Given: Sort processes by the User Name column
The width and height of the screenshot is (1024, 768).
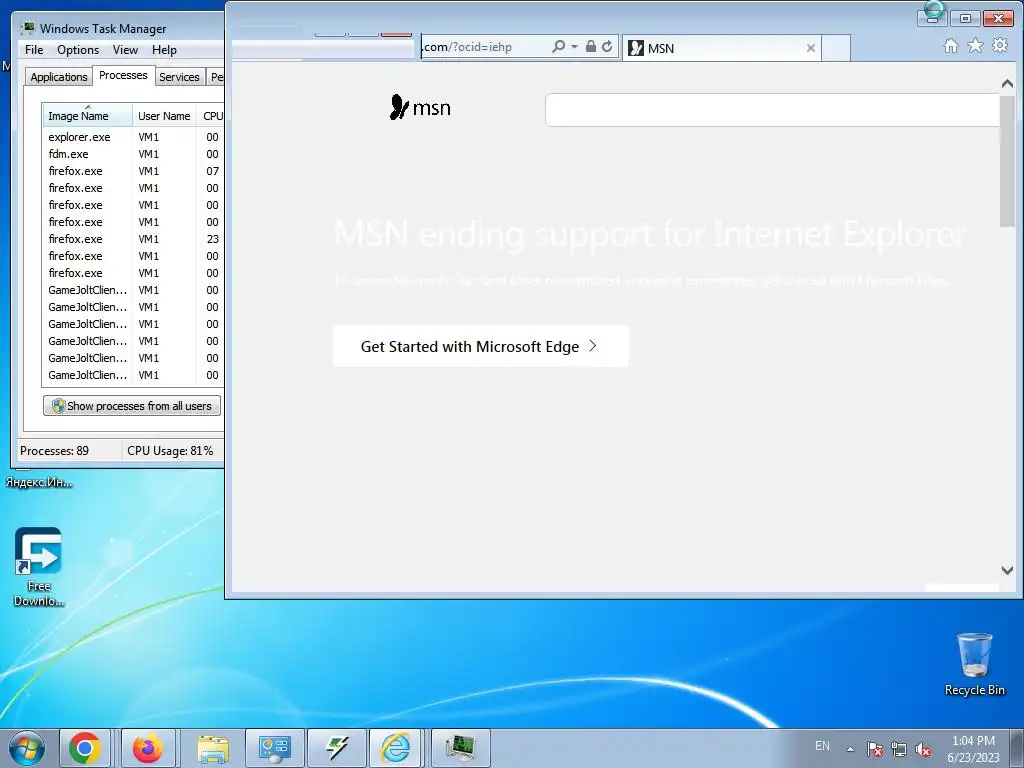Looking at the screenshot, I should (x=164, y=116).
